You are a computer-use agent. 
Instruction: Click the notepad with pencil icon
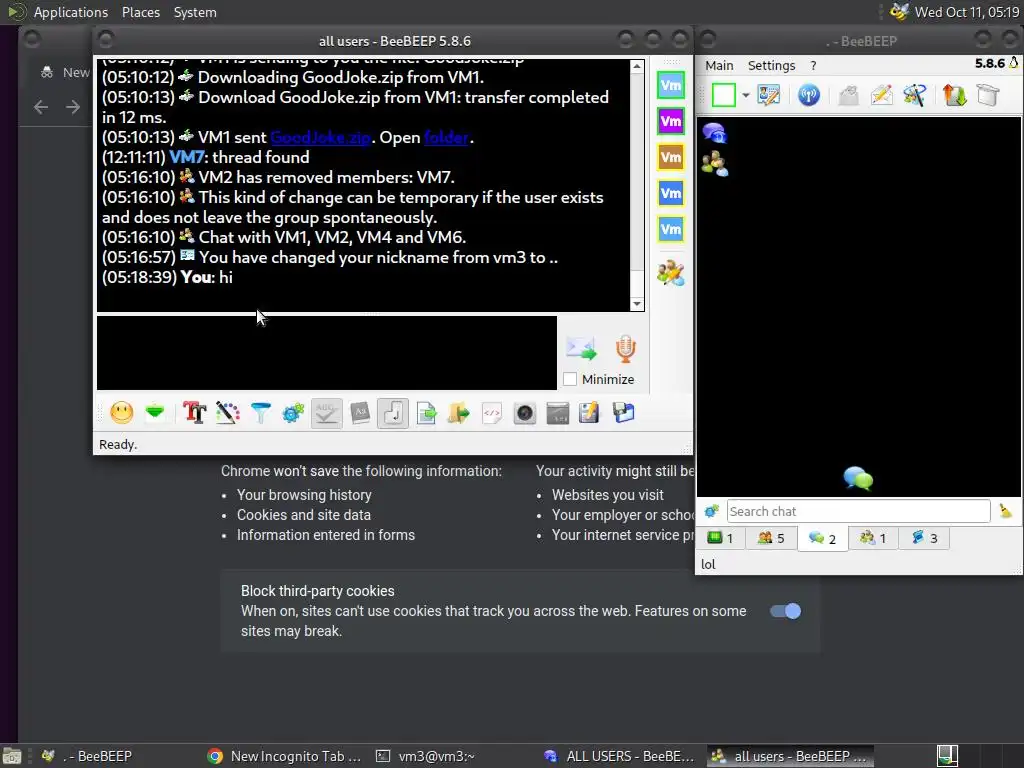coord(589,413)
